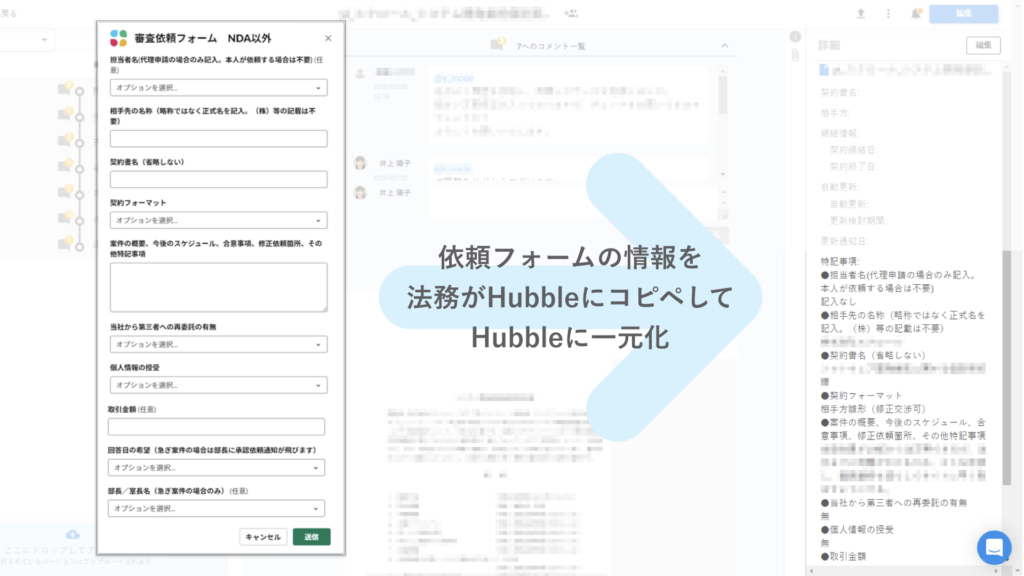
Task: Focus the 契約書名 input box
Action: [x=218, y=180]
